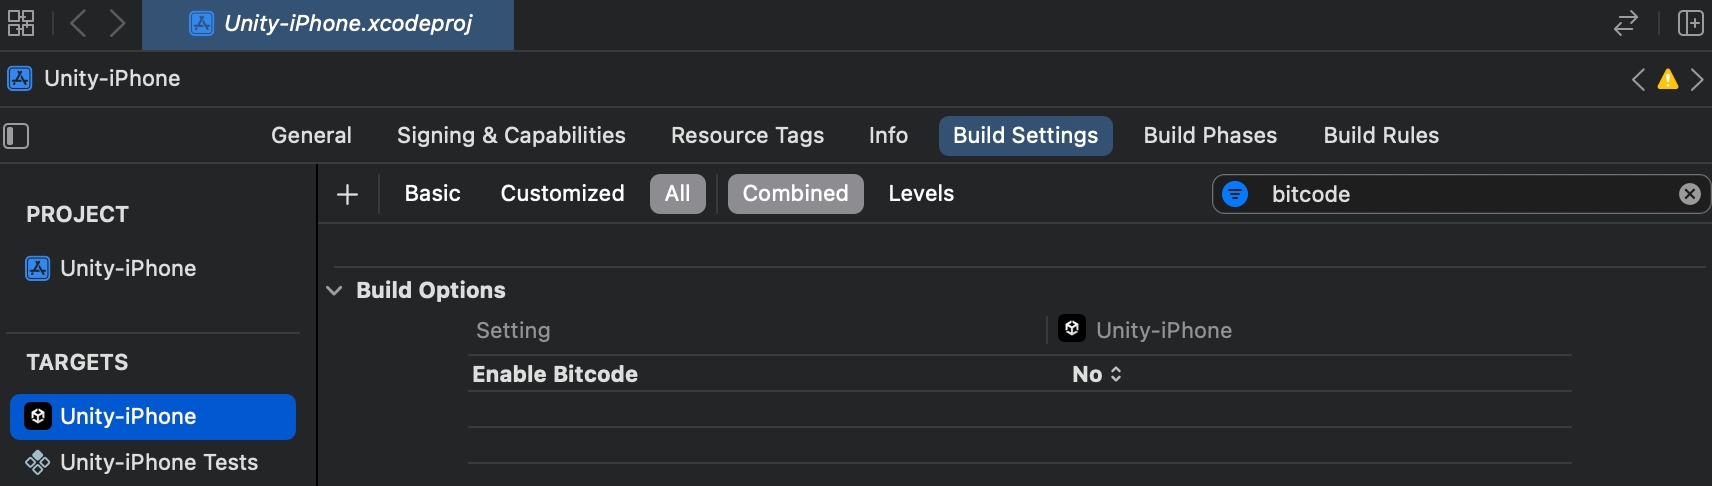Click the yellow warning issue icon
The width and height of the screenshot is (1712, 486).
[1668, 79]
